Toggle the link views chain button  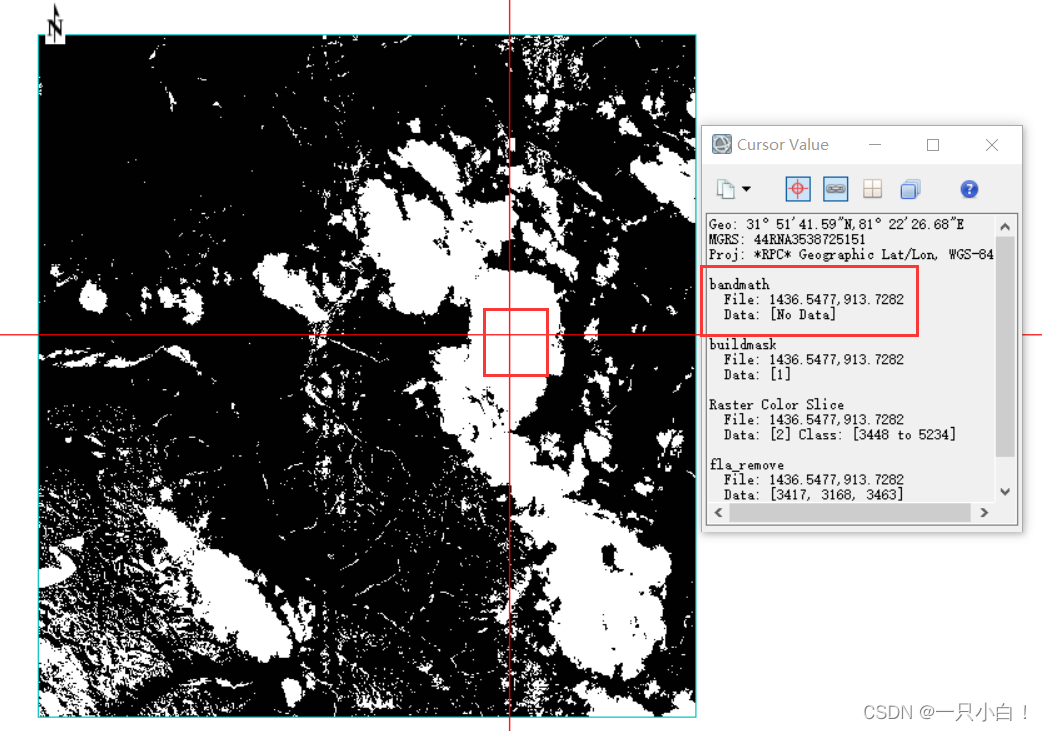click(x=835, y=189)
